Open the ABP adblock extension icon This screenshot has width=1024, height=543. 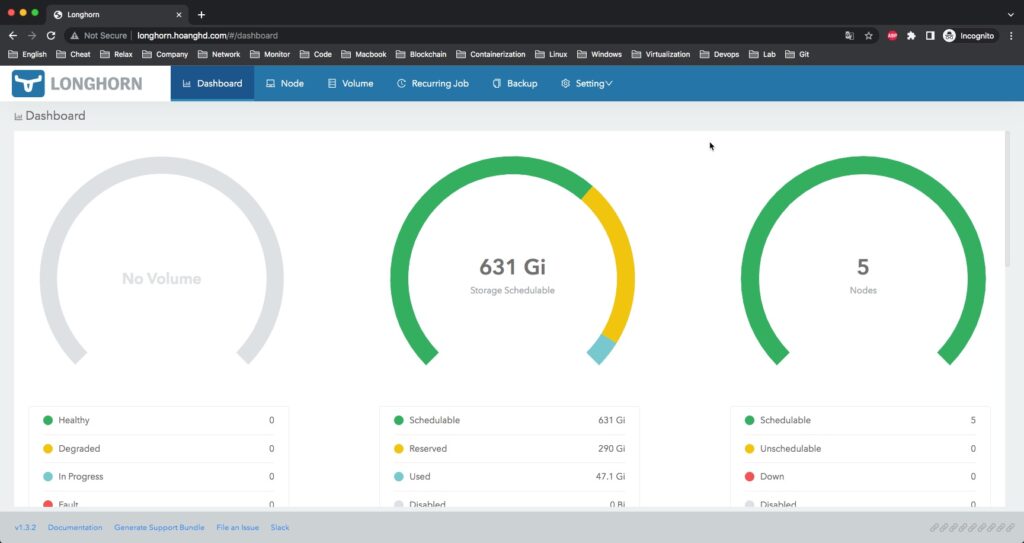pos(892,36)
